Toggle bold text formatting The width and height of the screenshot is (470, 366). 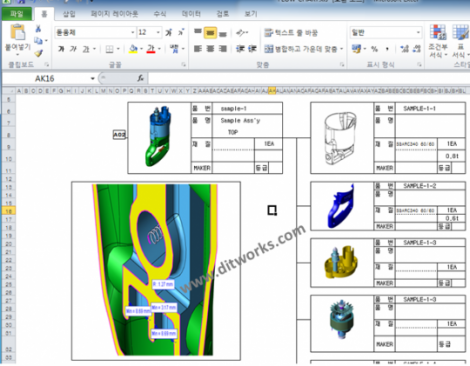[61, 49]
